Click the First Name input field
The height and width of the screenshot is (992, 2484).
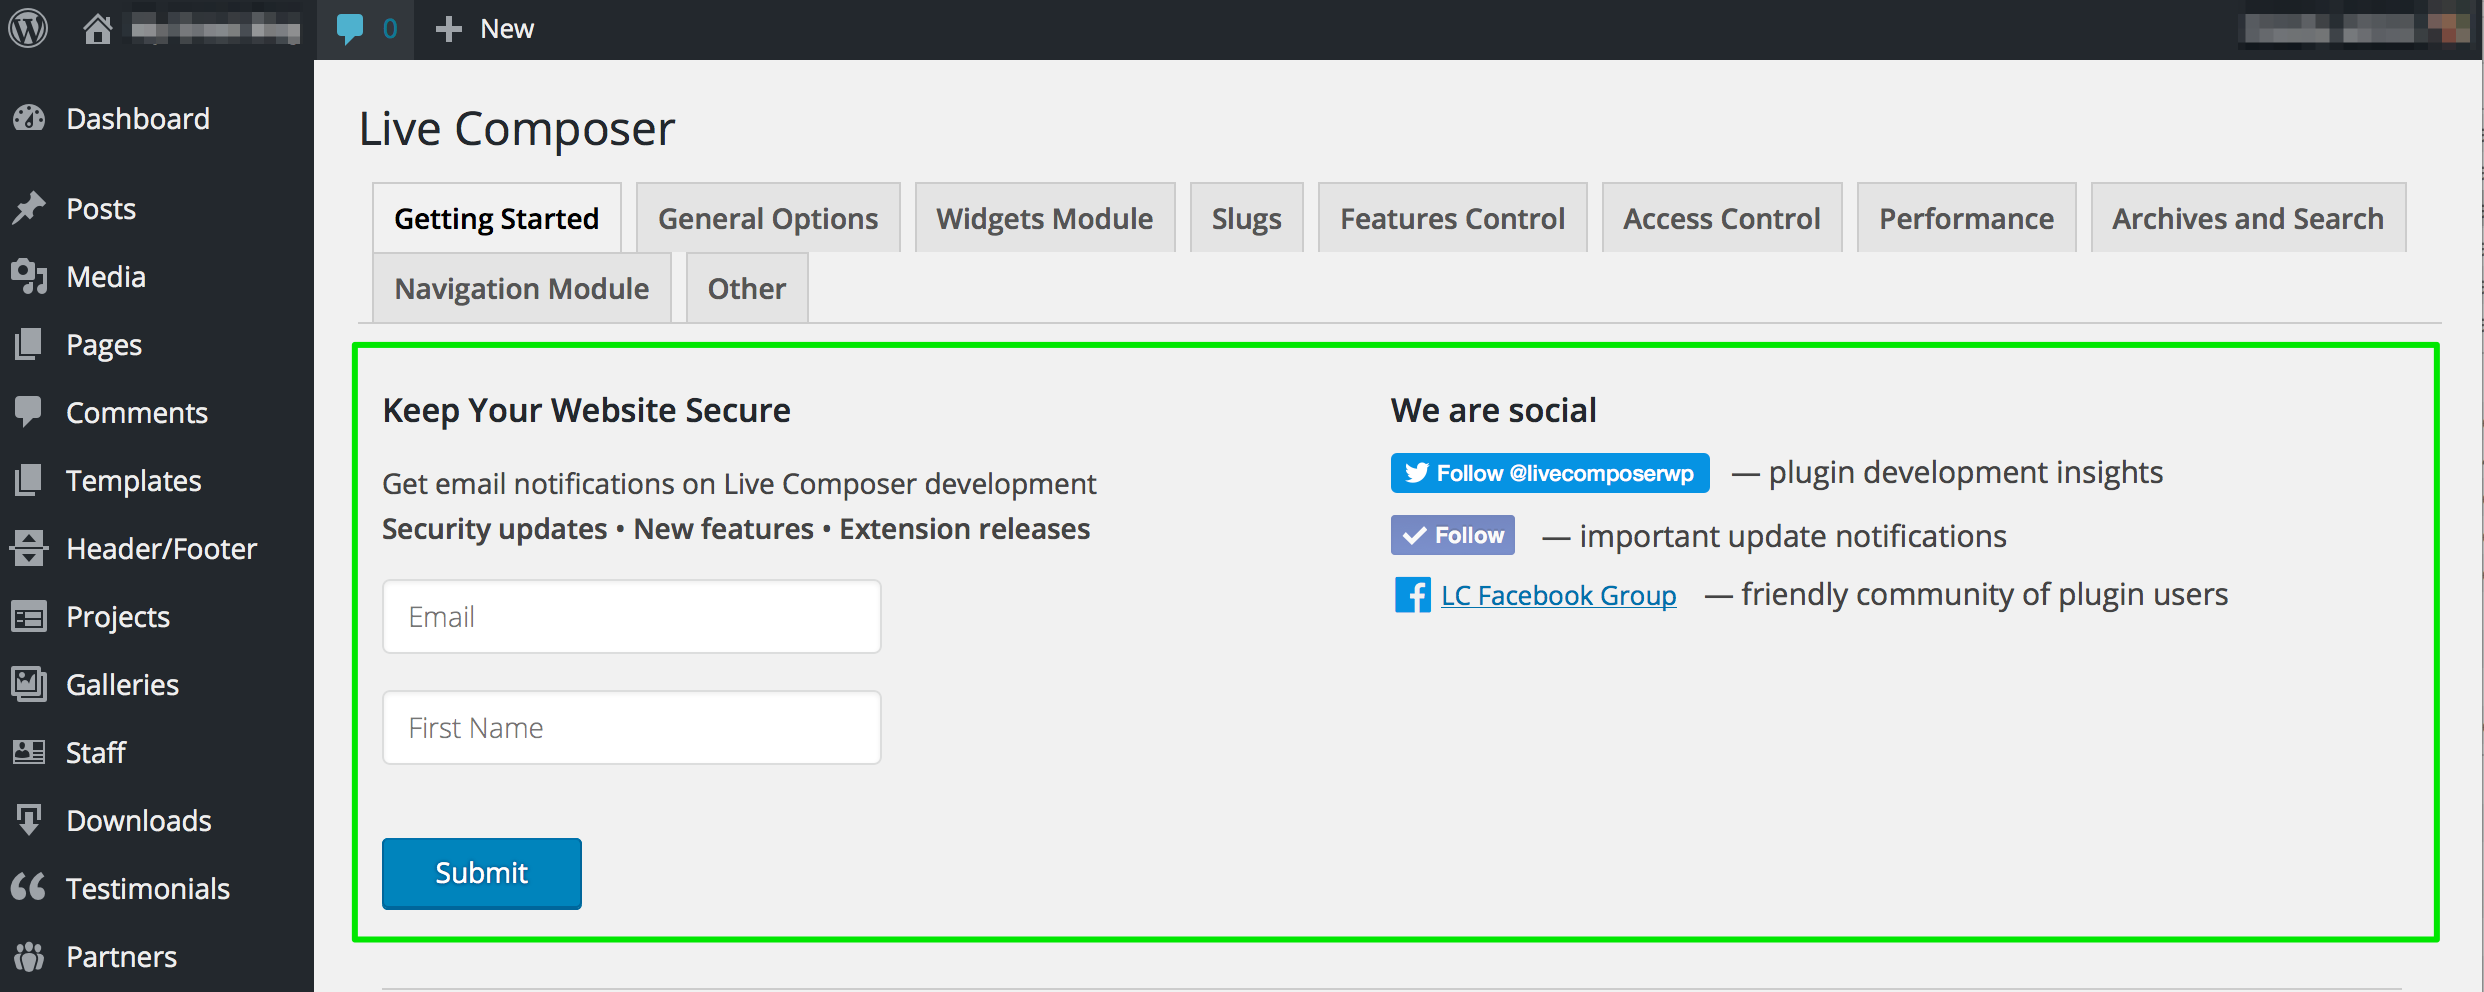click(x=632, y=728)
